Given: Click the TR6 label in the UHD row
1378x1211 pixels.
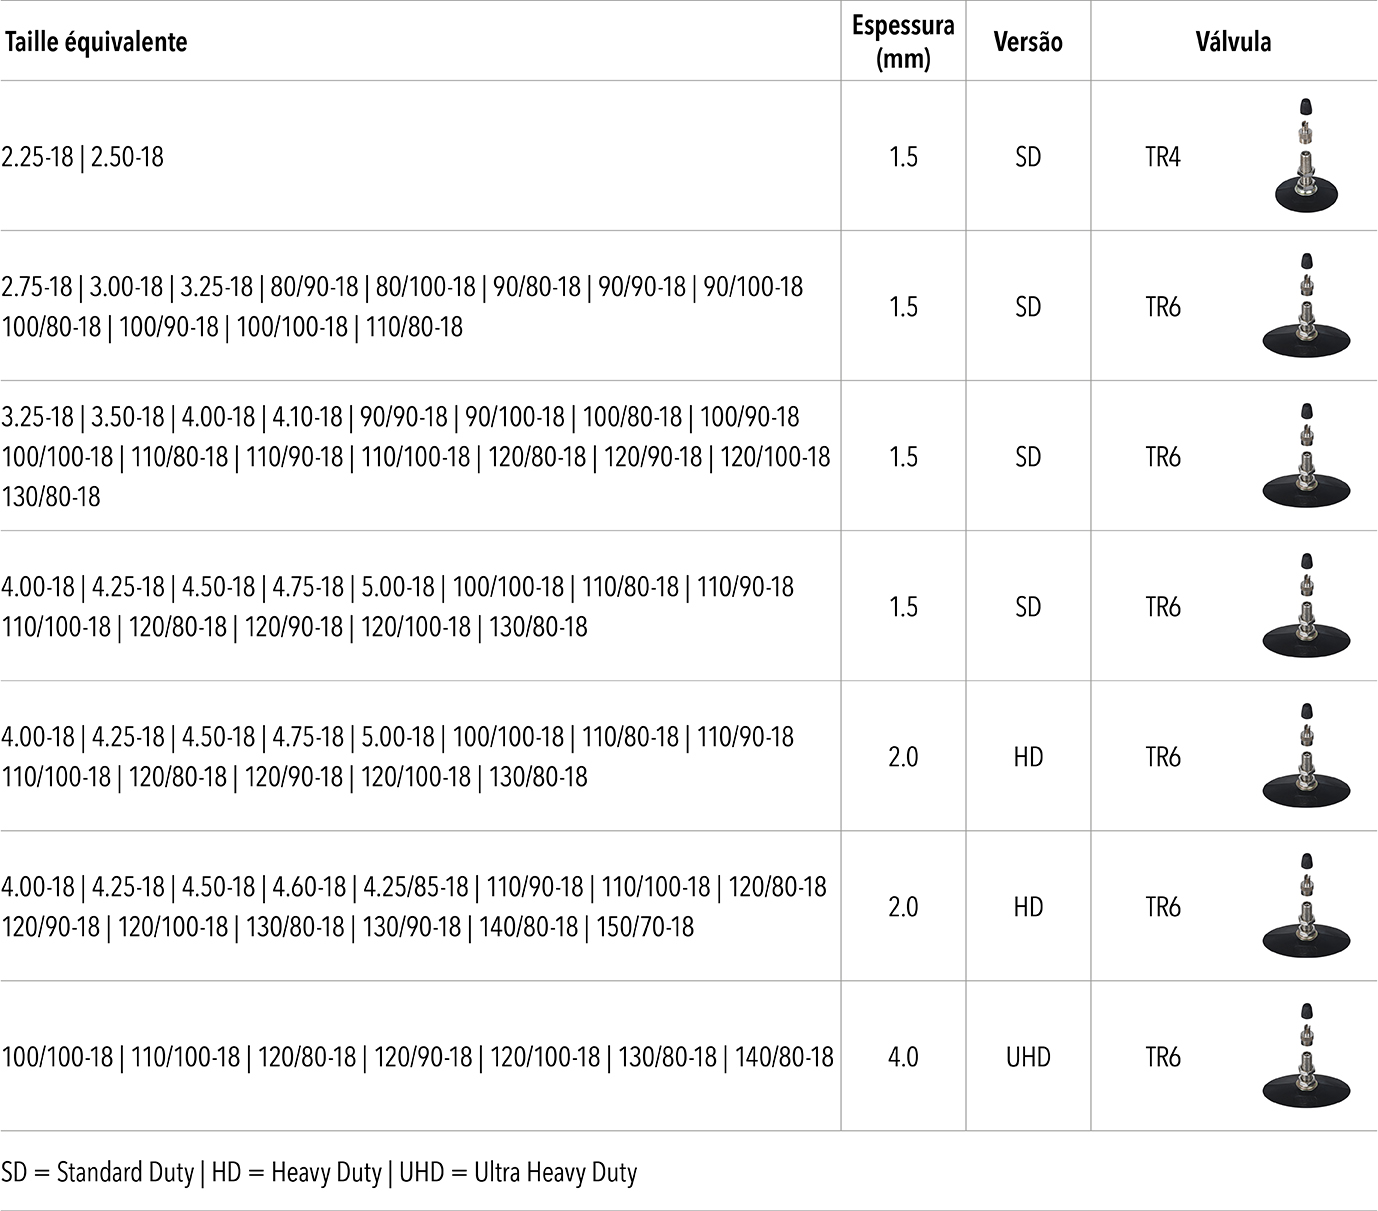Looking at the screenshot, I should tap(1163, 1057).
